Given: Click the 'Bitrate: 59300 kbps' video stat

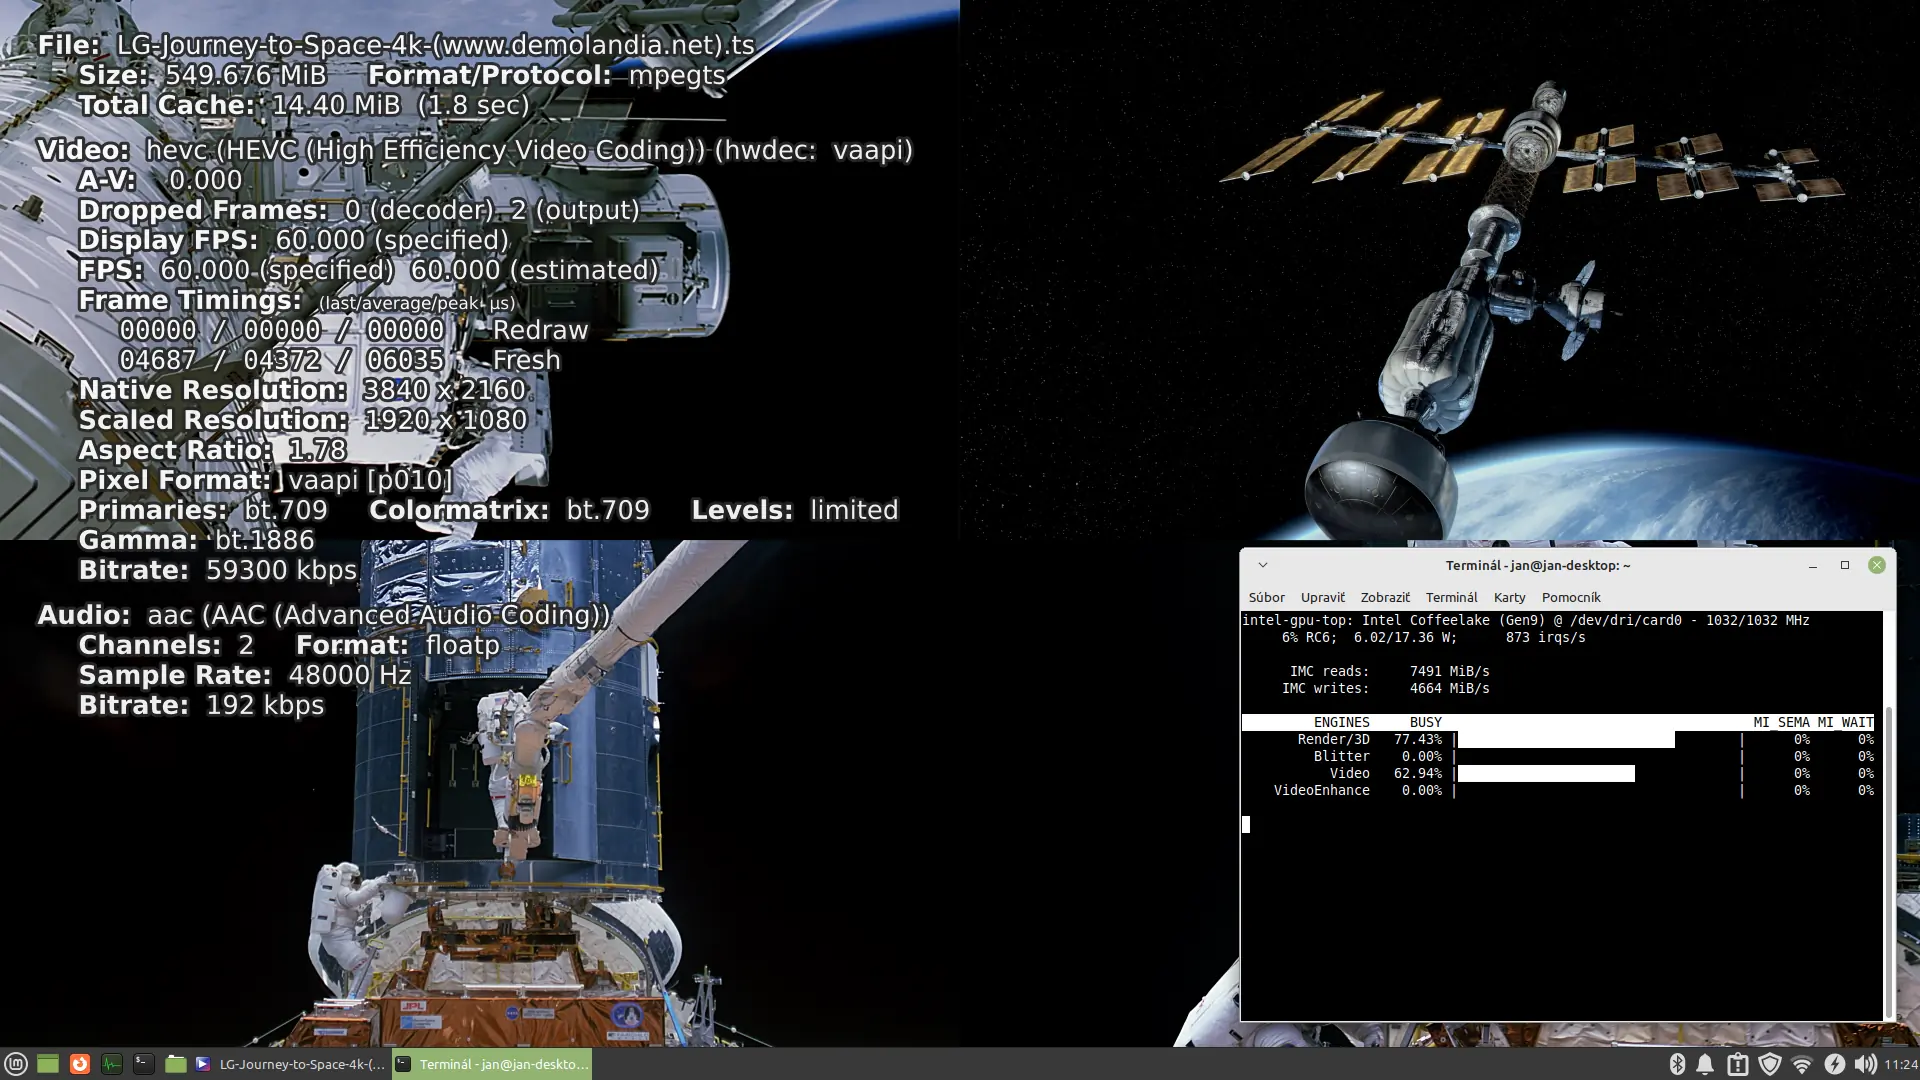Looking at the screenshot, I should (218, 570).
